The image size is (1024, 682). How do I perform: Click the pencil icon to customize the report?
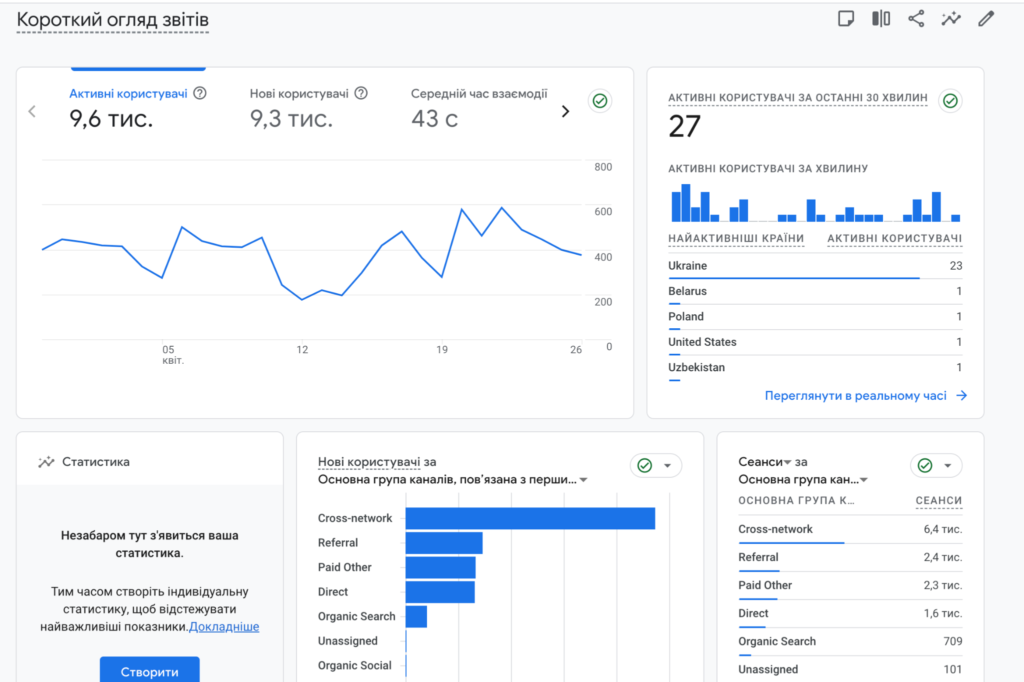click(988, 18)
